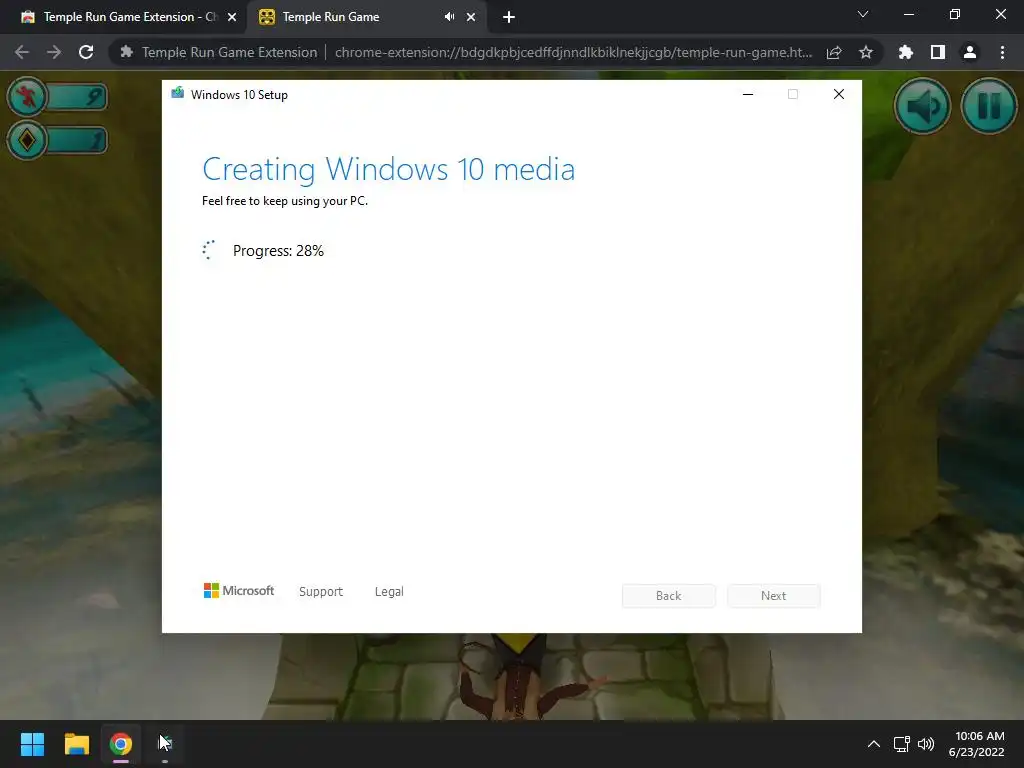Open the Windows Start menu

[x=33, y=744]
